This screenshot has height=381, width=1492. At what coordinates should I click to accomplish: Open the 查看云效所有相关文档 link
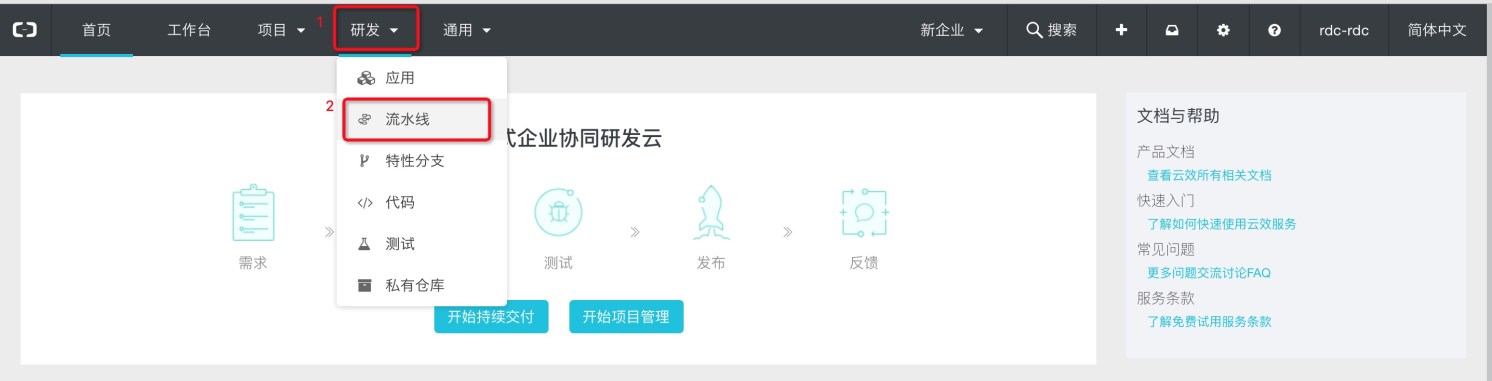(x=1209, y=175)
